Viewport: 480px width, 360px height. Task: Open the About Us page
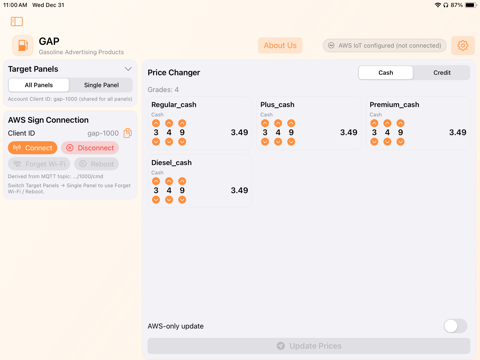pos(280,45)
